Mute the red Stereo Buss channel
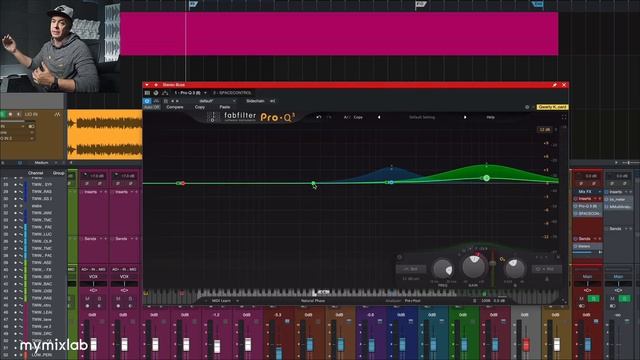Viewport: 640px width, 360px height. tap(582, 299)
